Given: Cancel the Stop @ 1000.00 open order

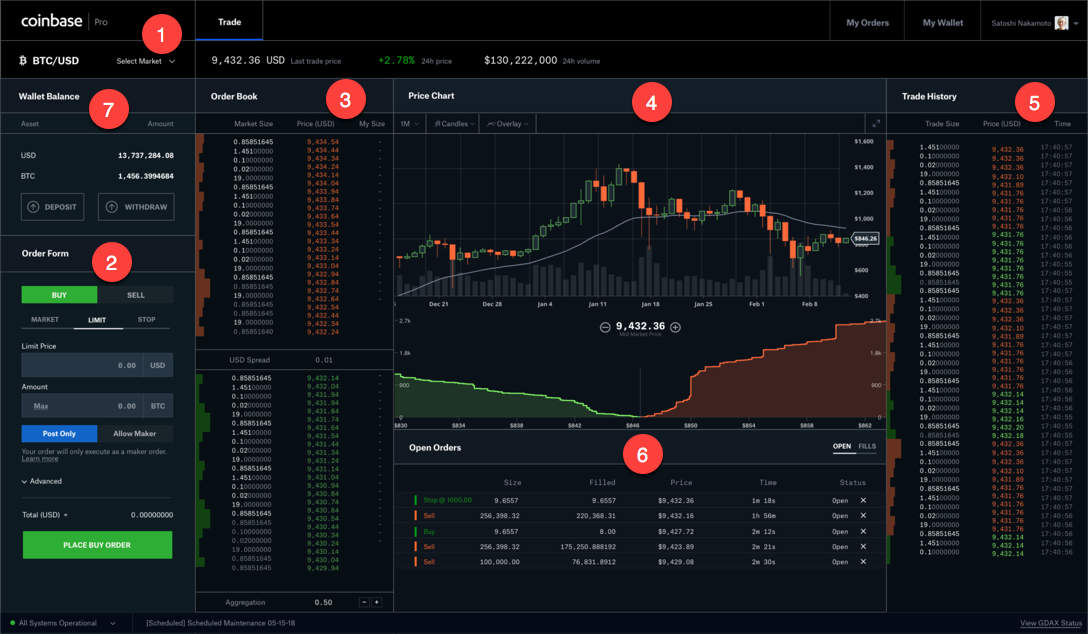Looking at the screenshot, I should (x=863, y=500).
